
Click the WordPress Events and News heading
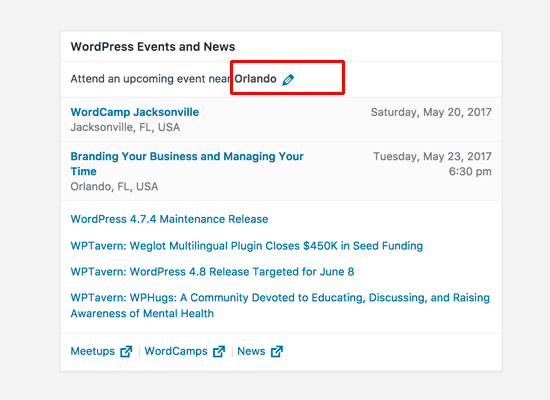click(153, 47)
